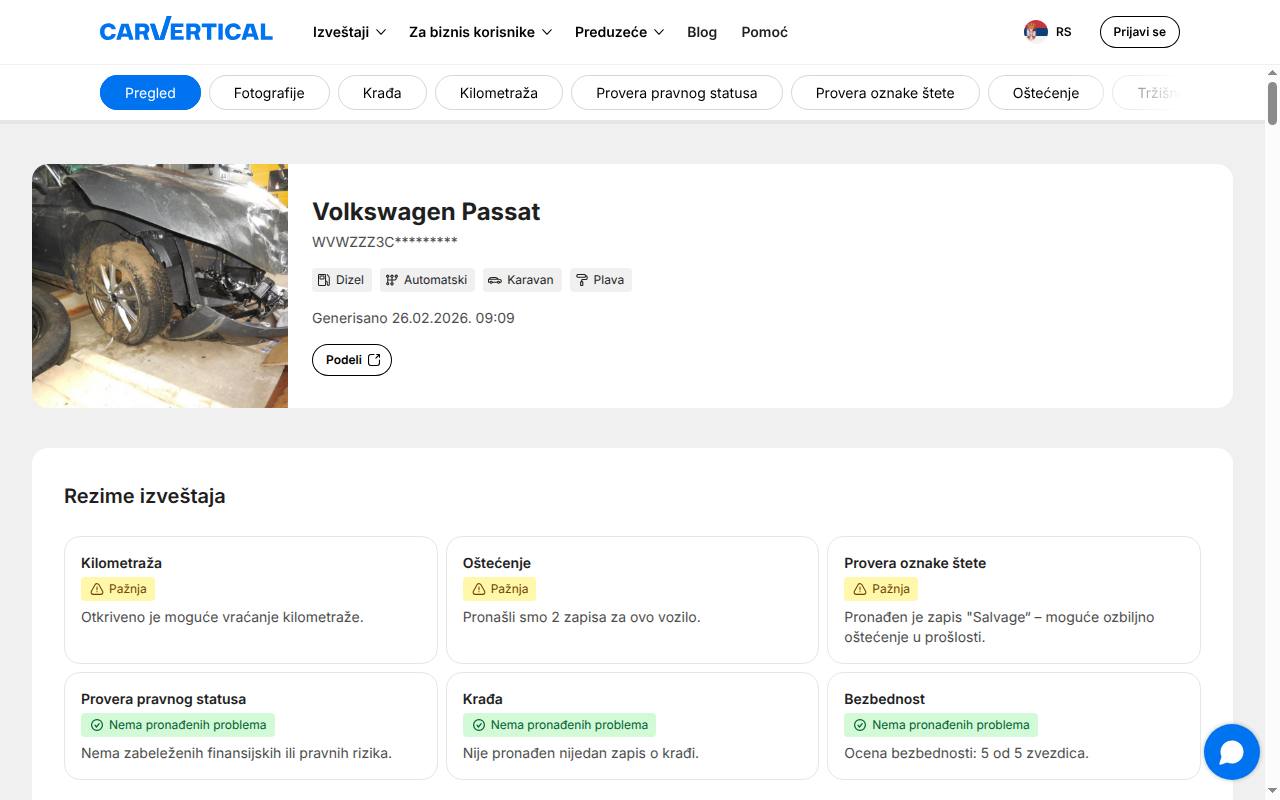
Task: Open the Oštećenje tab
Action: click(x=1046, y=93)
